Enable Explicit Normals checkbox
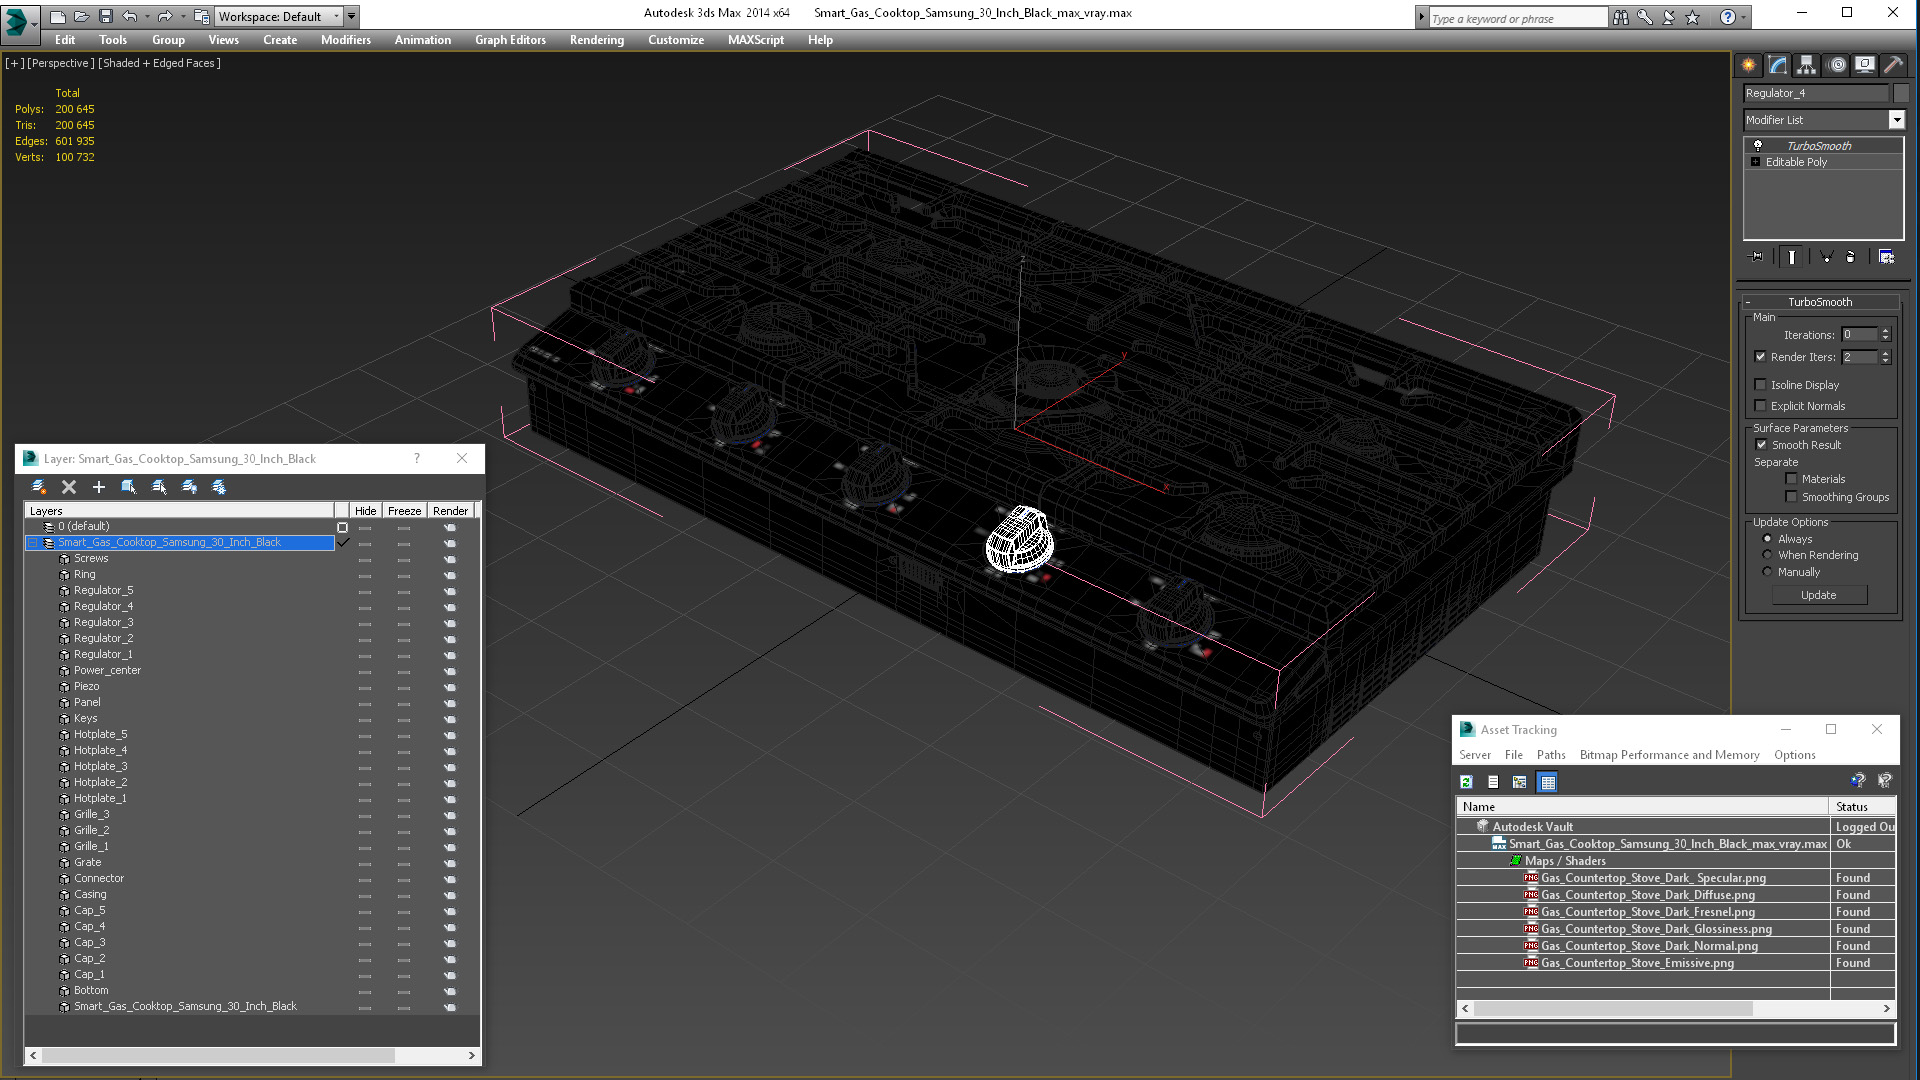 click(1760, 406)
